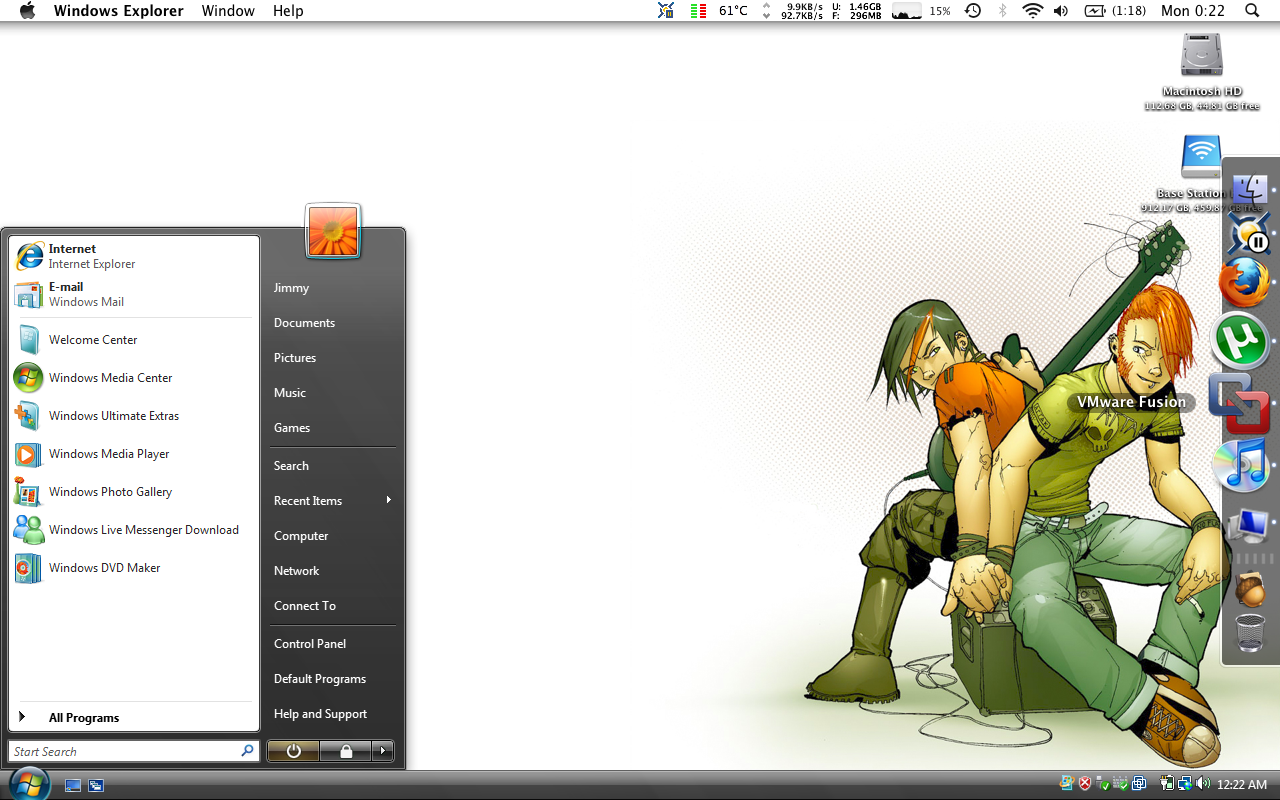
Task: Expand All Programs list
Action: pos(134,718)
